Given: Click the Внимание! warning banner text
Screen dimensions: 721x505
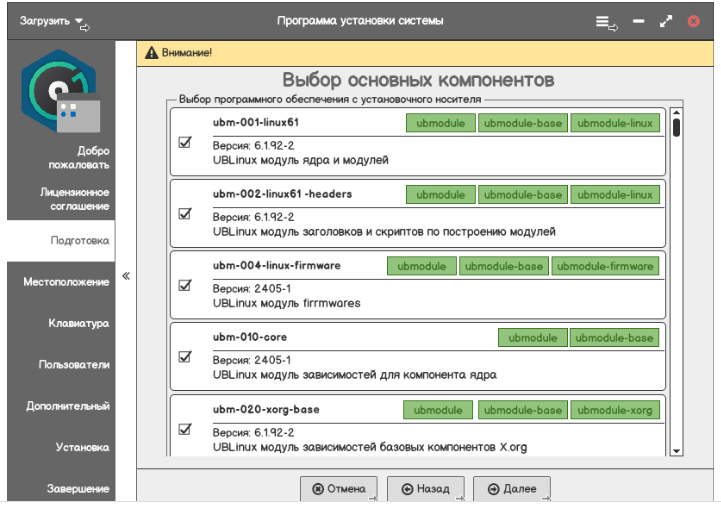Looking at the screenshot, I should click(187, 53).
